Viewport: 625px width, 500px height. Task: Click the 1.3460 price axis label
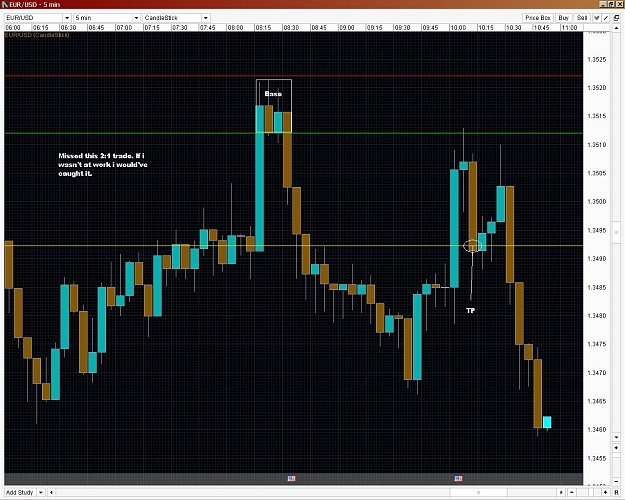pos(597,430)
